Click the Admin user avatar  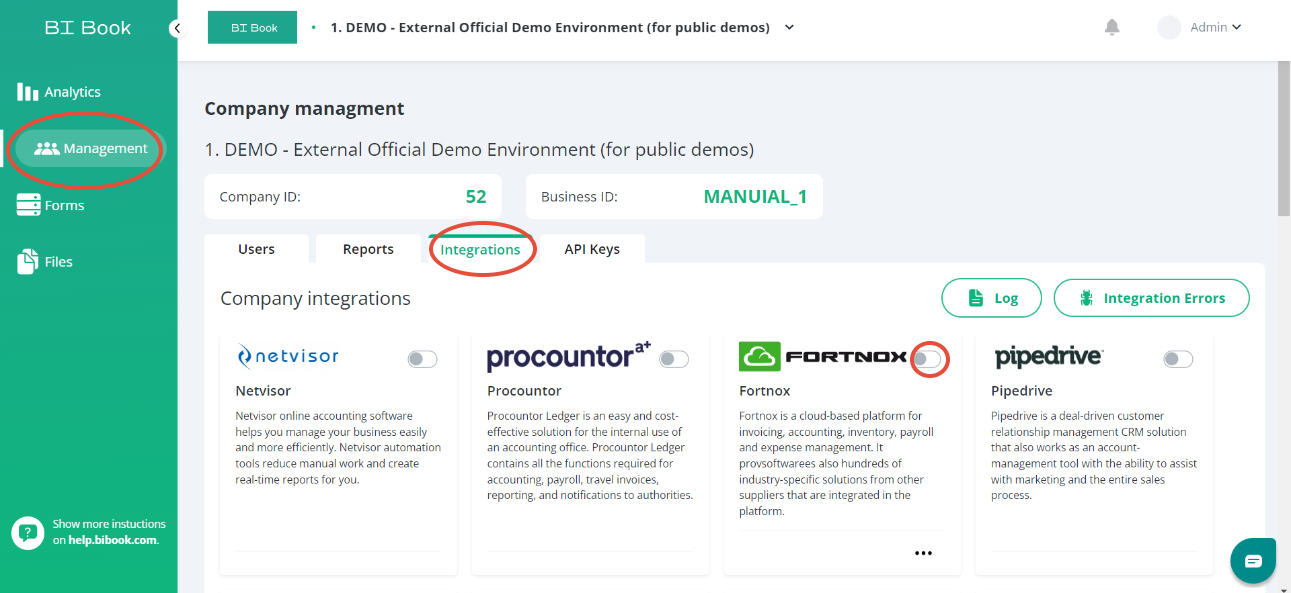(x=1169, y=28)
